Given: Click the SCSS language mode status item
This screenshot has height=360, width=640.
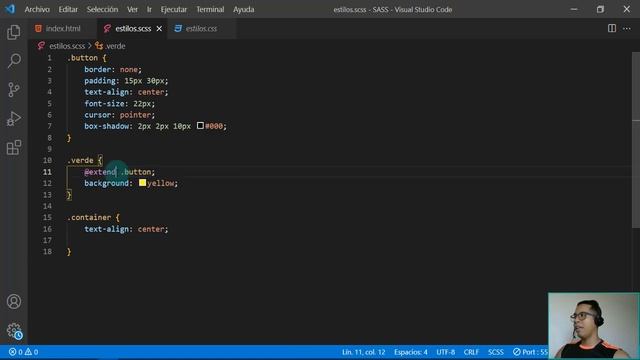Looking at the screenshot, I should click(496, 352).
